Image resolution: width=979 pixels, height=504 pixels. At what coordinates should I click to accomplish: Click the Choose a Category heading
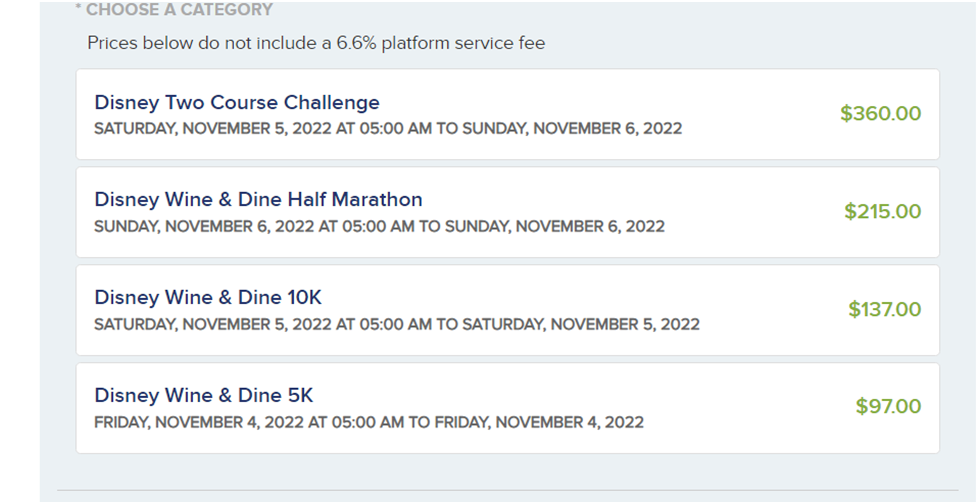(x=173, y=10)
